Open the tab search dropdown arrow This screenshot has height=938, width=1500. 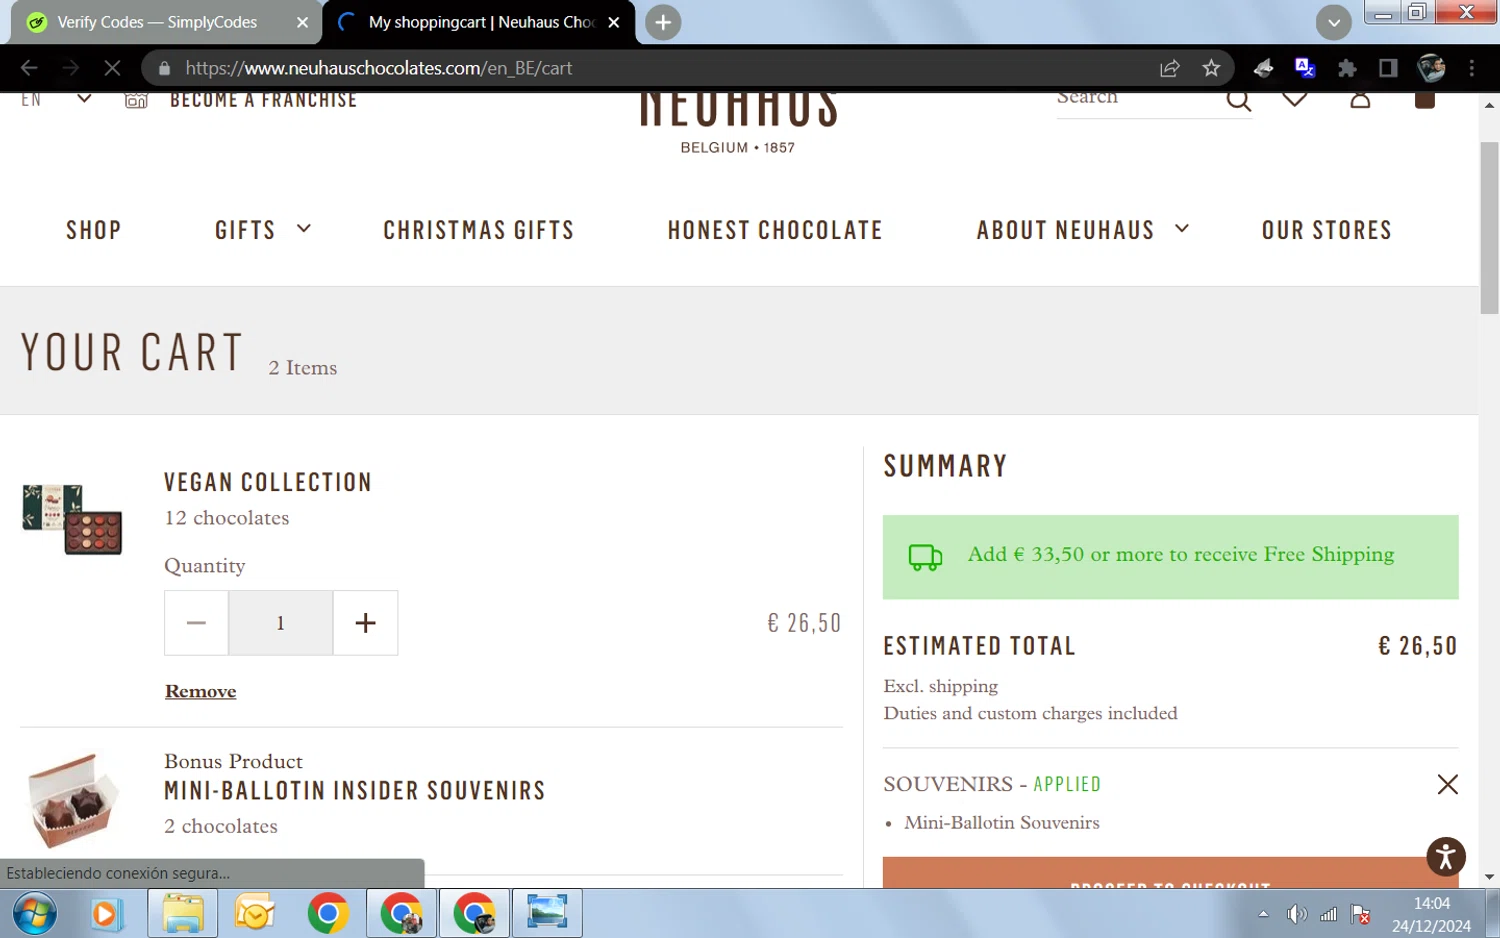[1333, 22]
